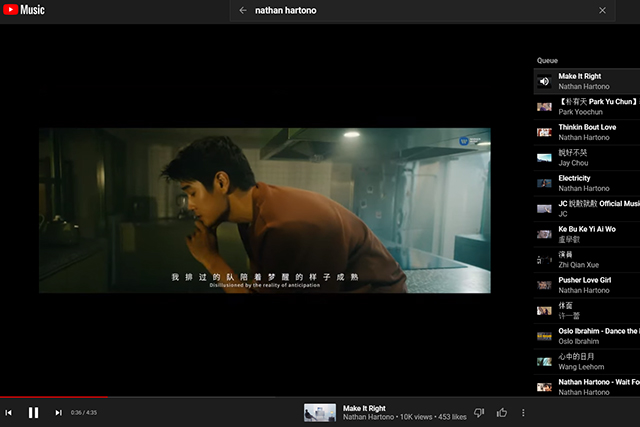The image size is (640, 427).
Task: Click the 0:36 / 4:35 time display
Action: click(x=84, y=413)
